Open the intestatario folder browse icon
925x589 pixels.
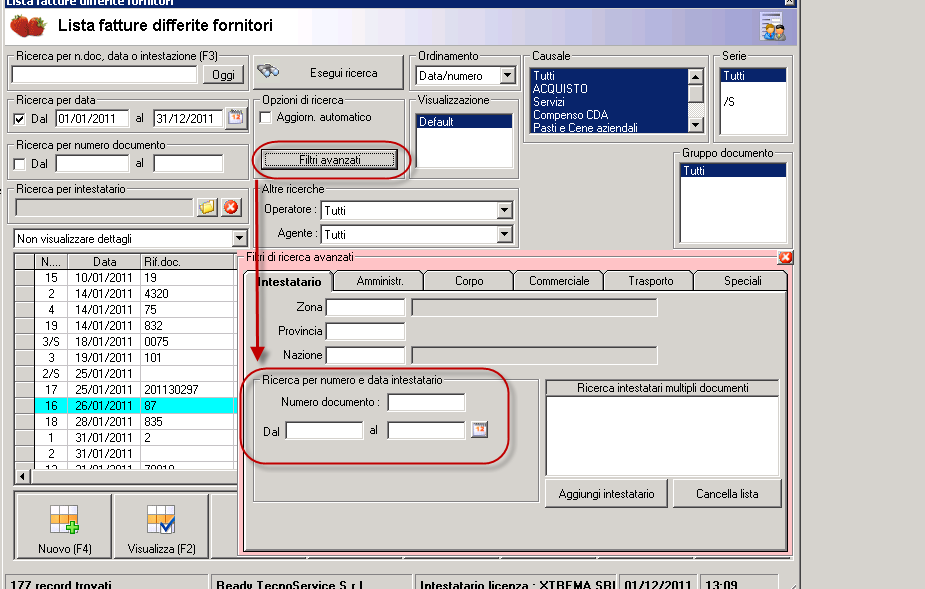(207, 207)
